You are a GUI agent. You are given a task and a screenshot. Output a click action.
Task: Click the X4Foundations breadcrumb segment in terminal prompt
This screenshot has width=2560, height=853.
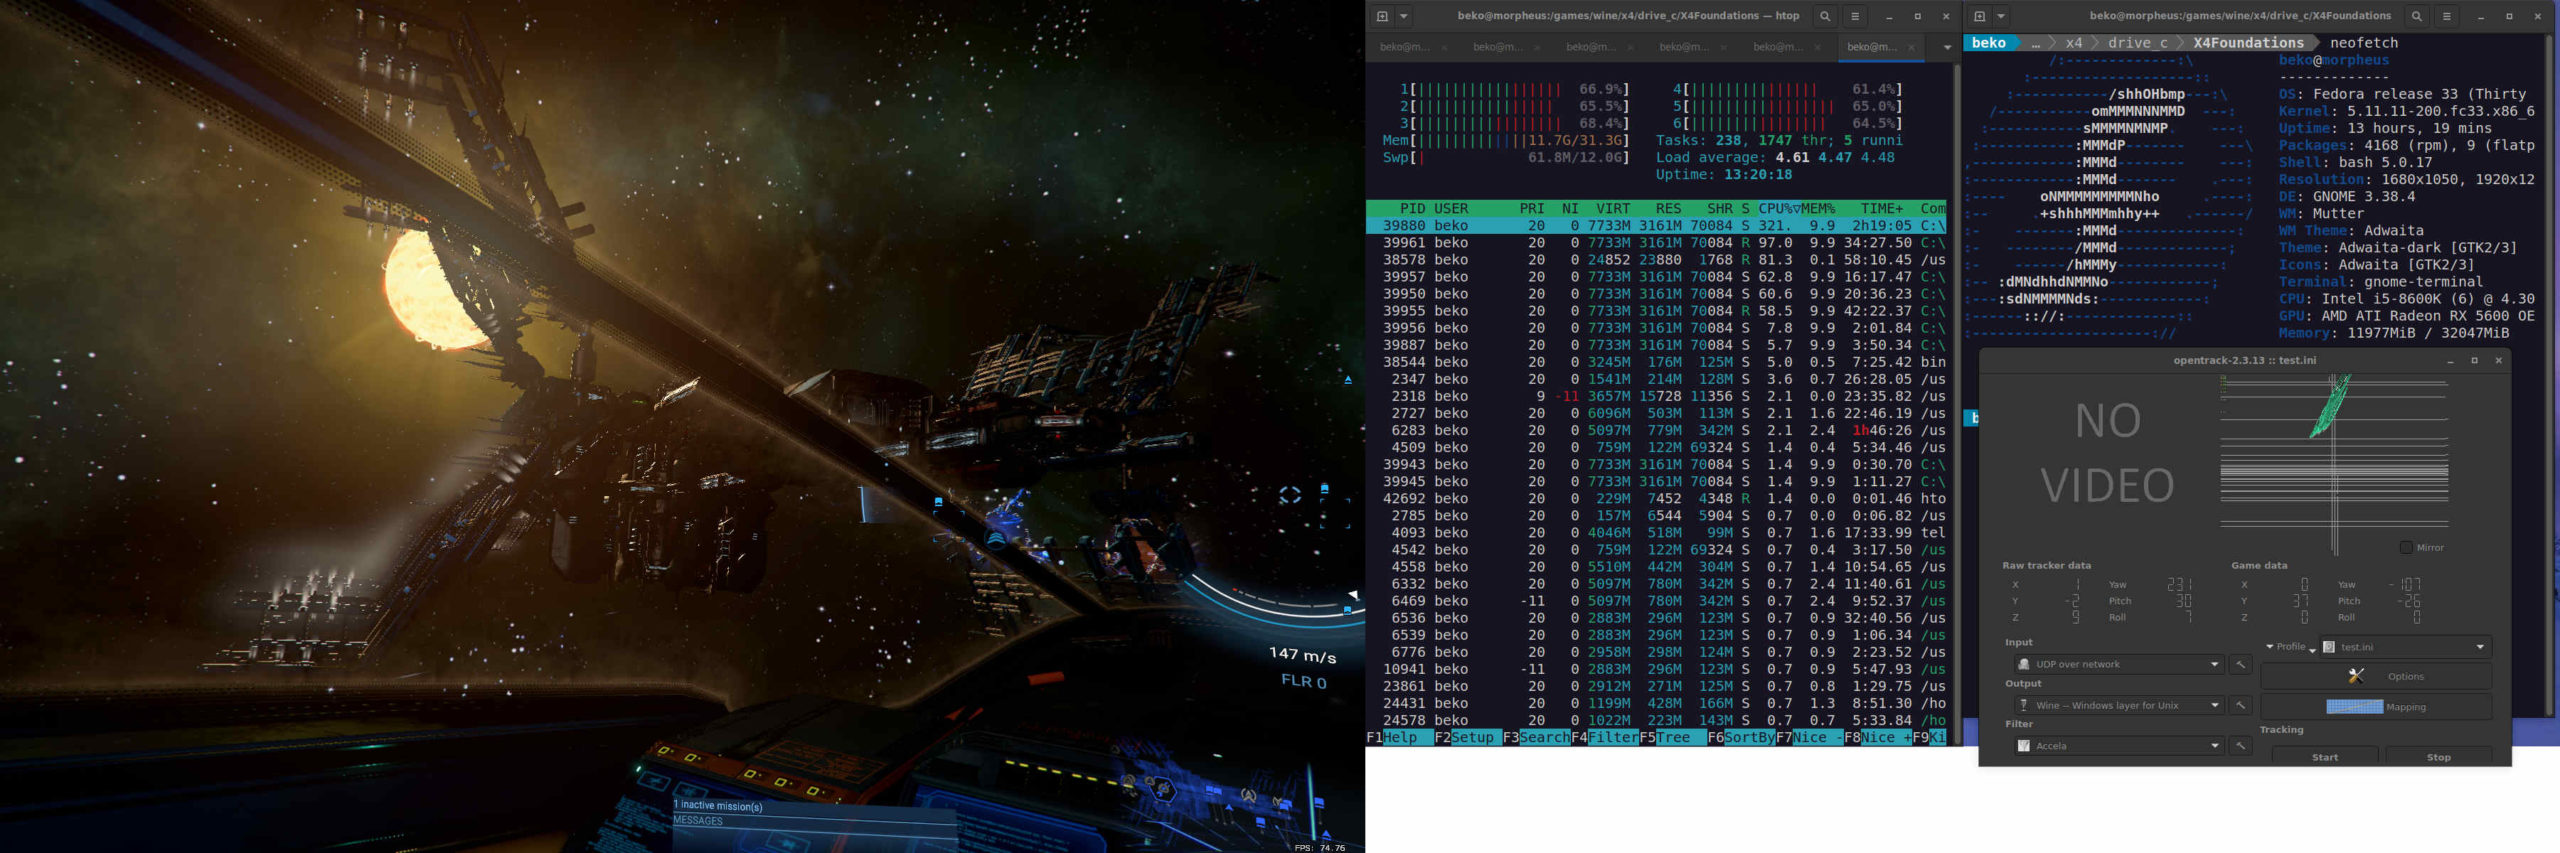coord(2248,43)
